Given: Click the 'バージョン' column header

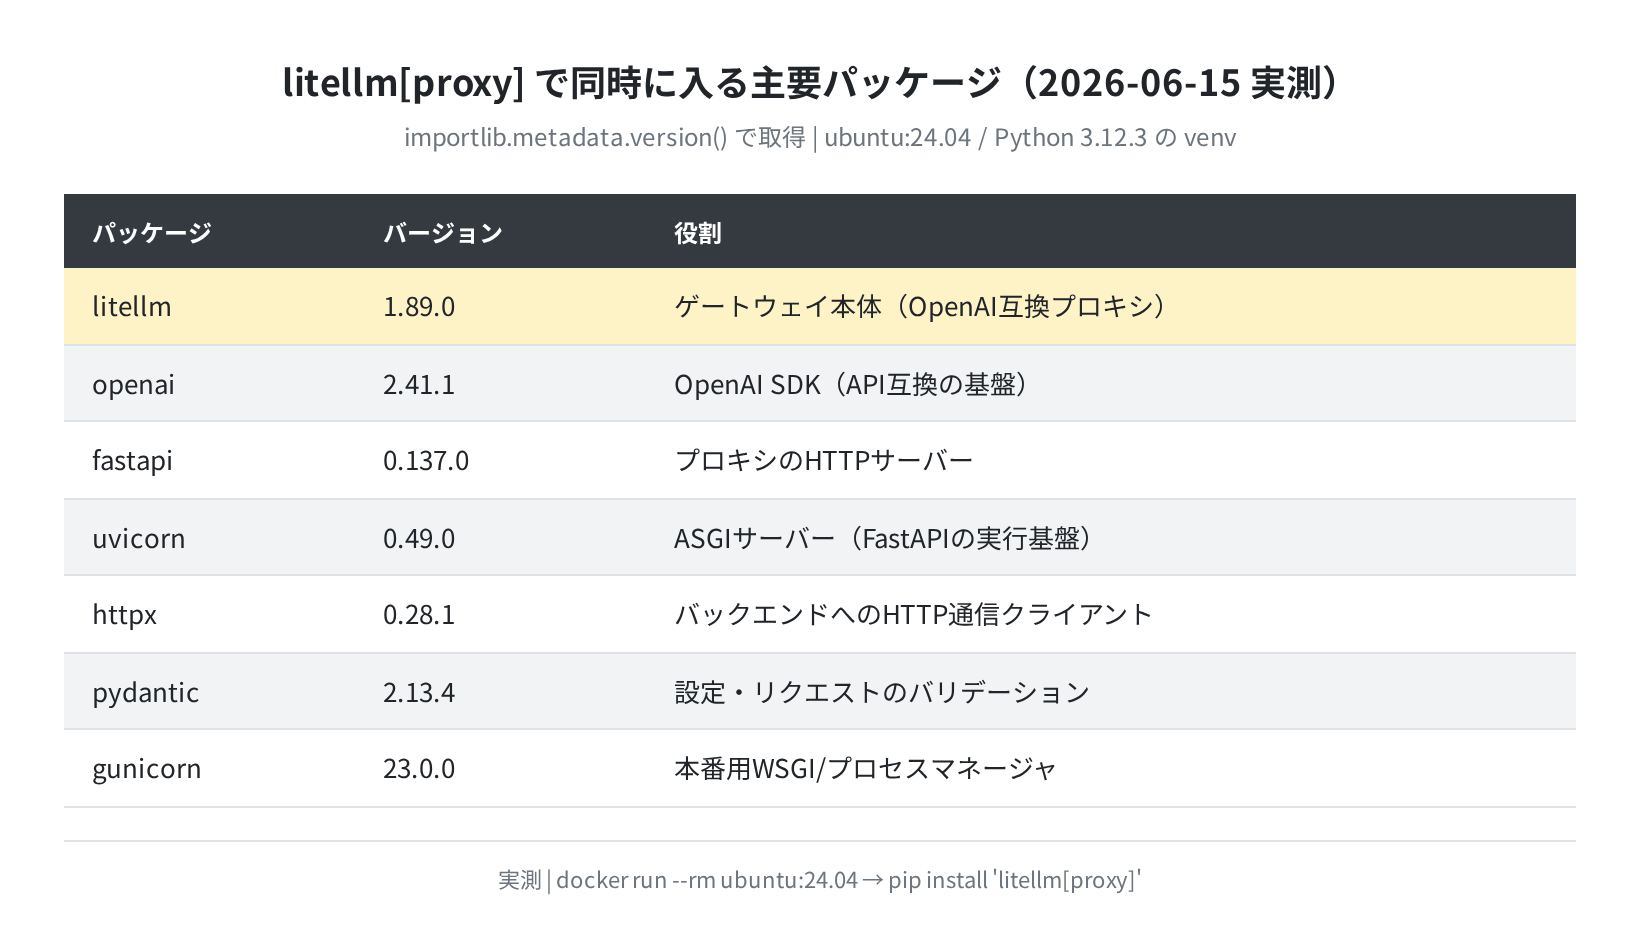Looking at the screenshot, I should point(443,233).
